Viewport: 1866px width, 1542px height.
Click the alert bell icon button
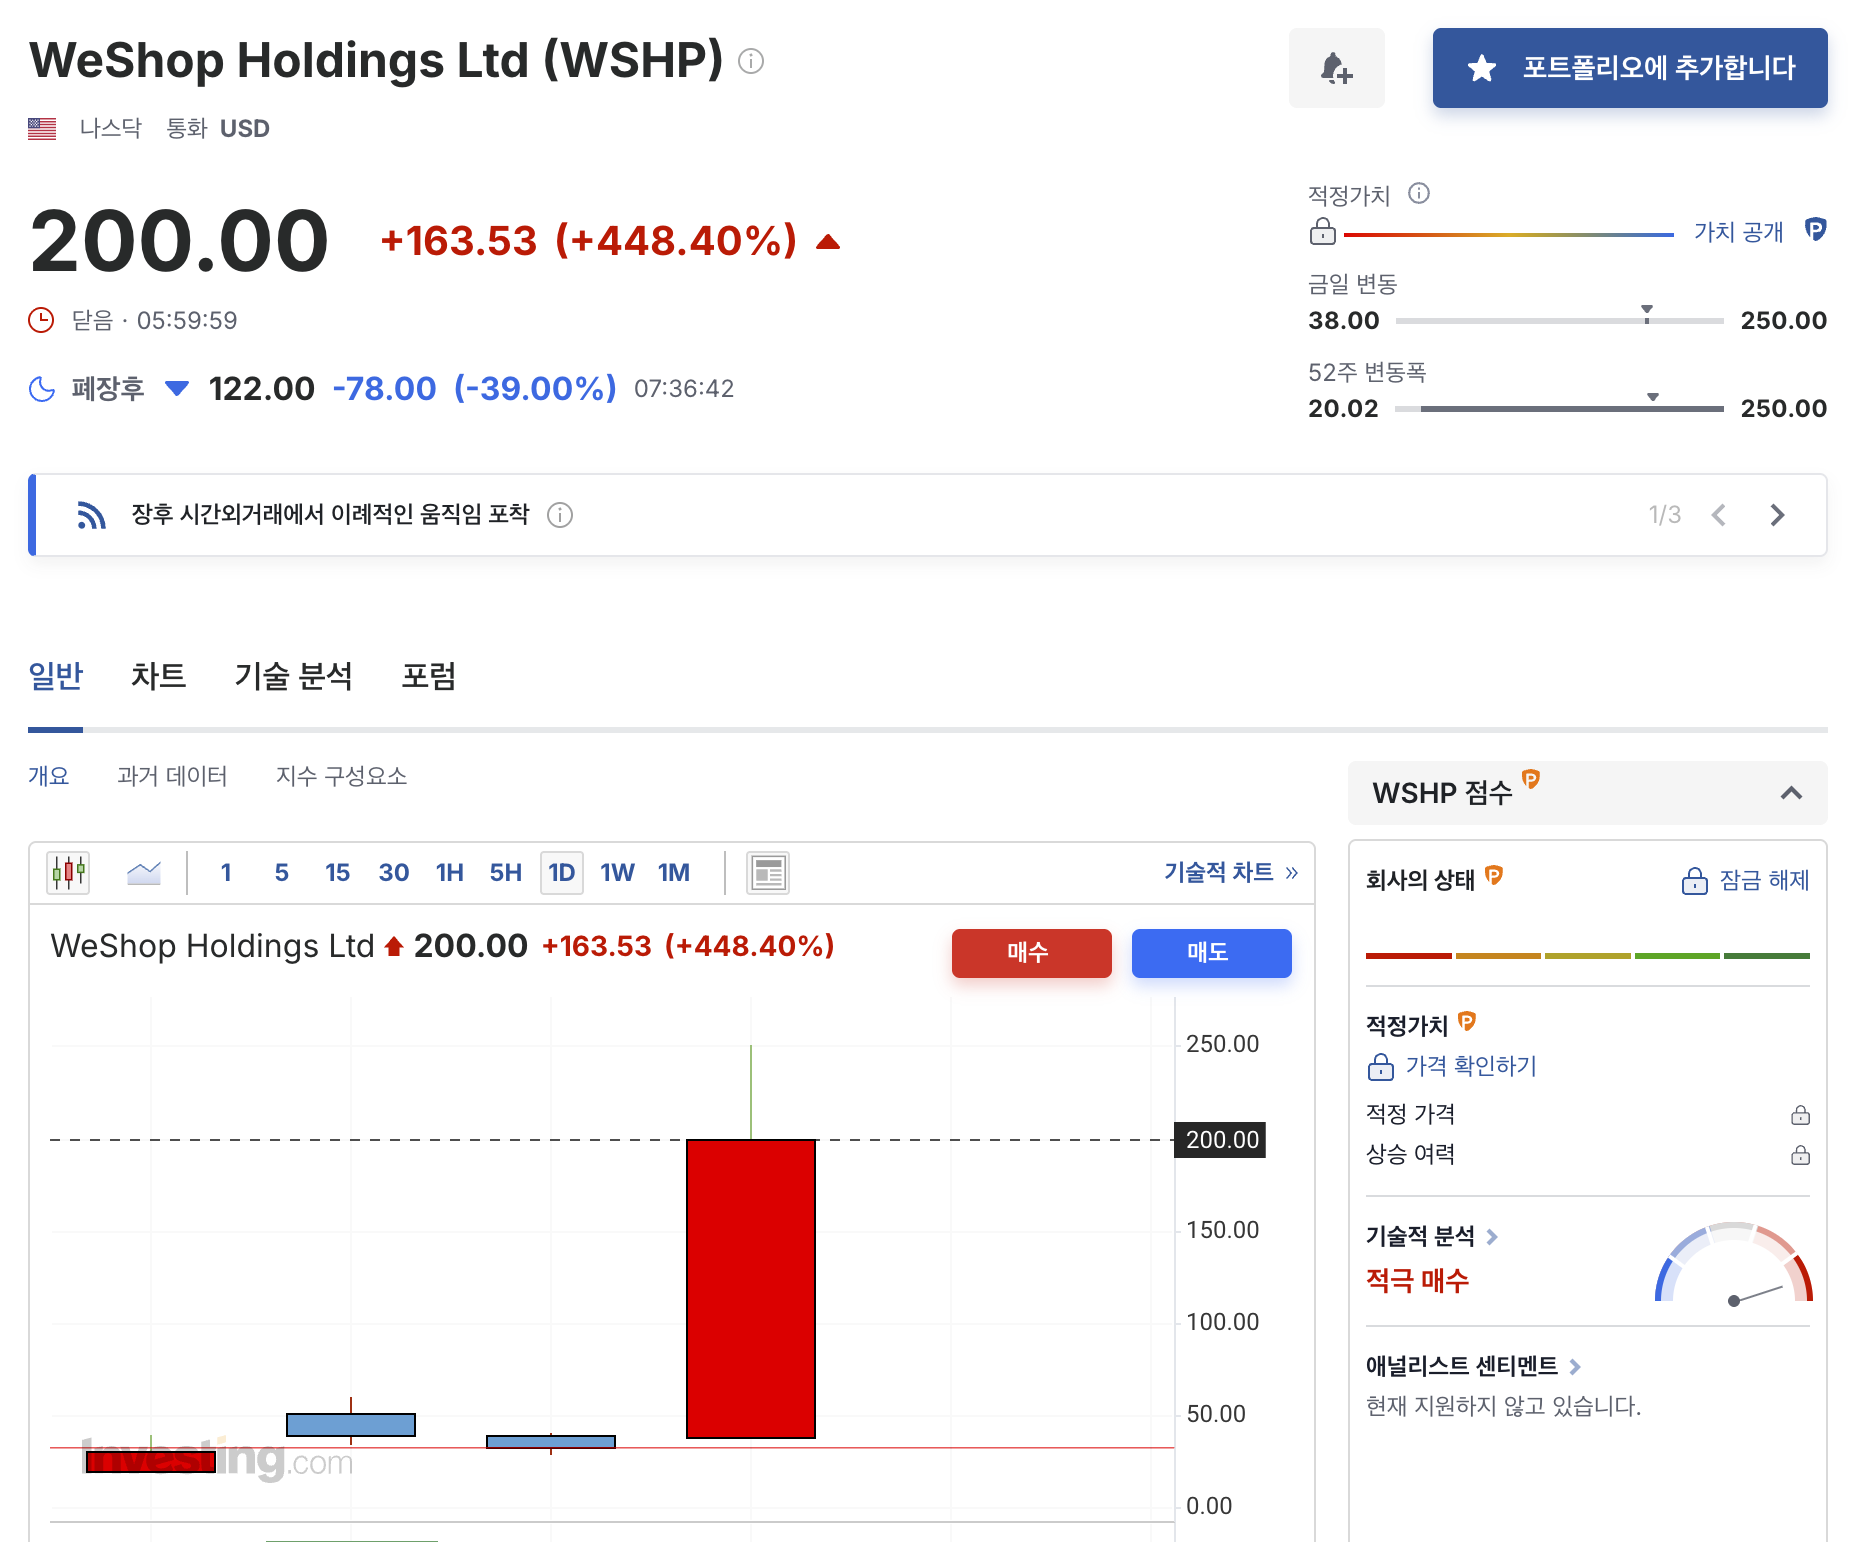coord(1336,68)
